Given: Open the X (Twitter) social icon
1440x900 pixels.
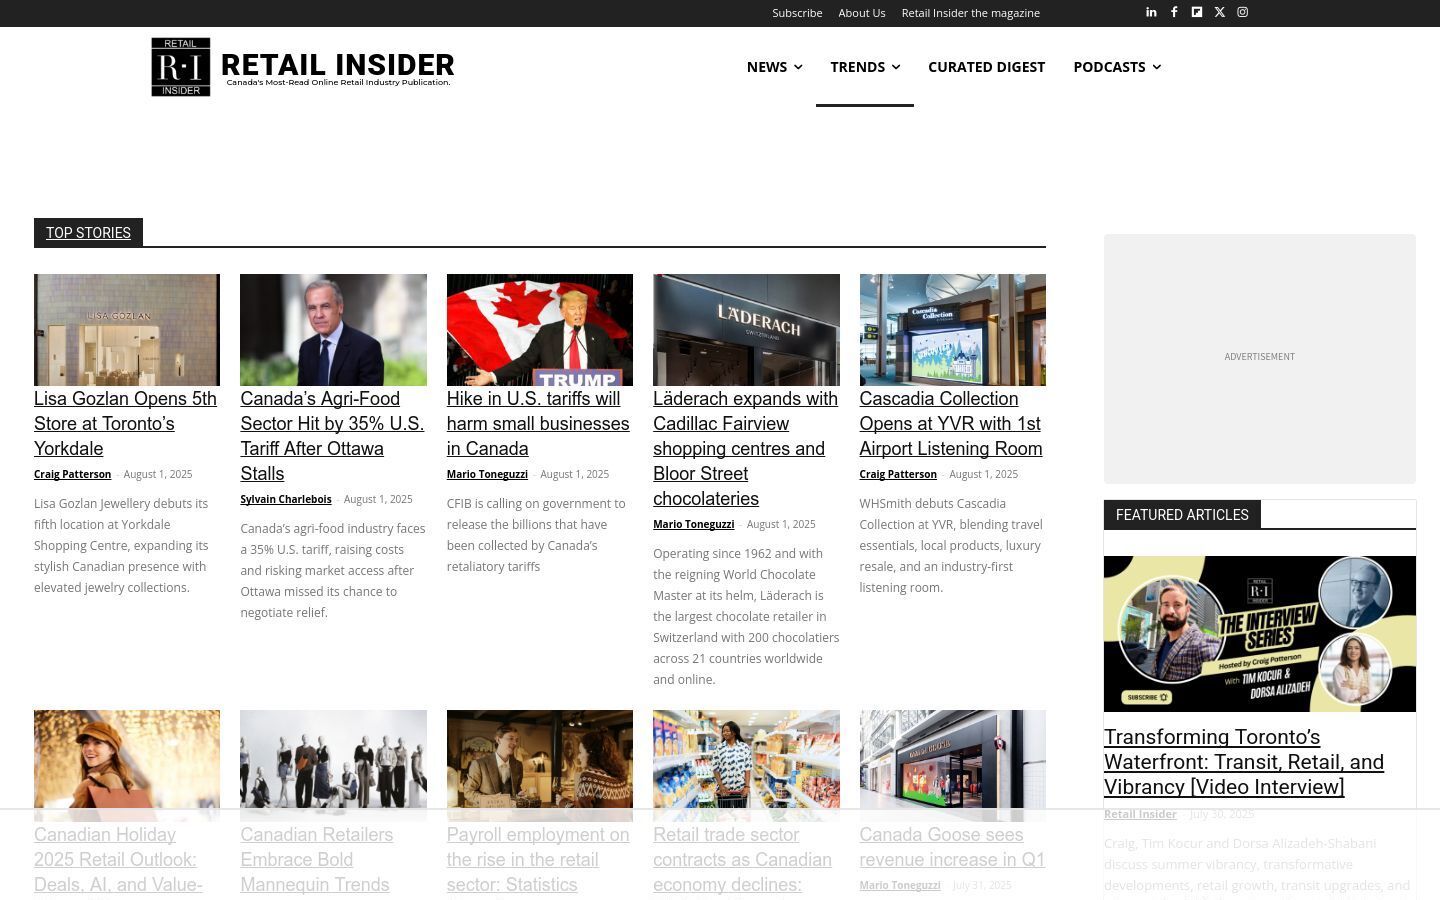Looking at the screenshot, I should [1220, 12].
